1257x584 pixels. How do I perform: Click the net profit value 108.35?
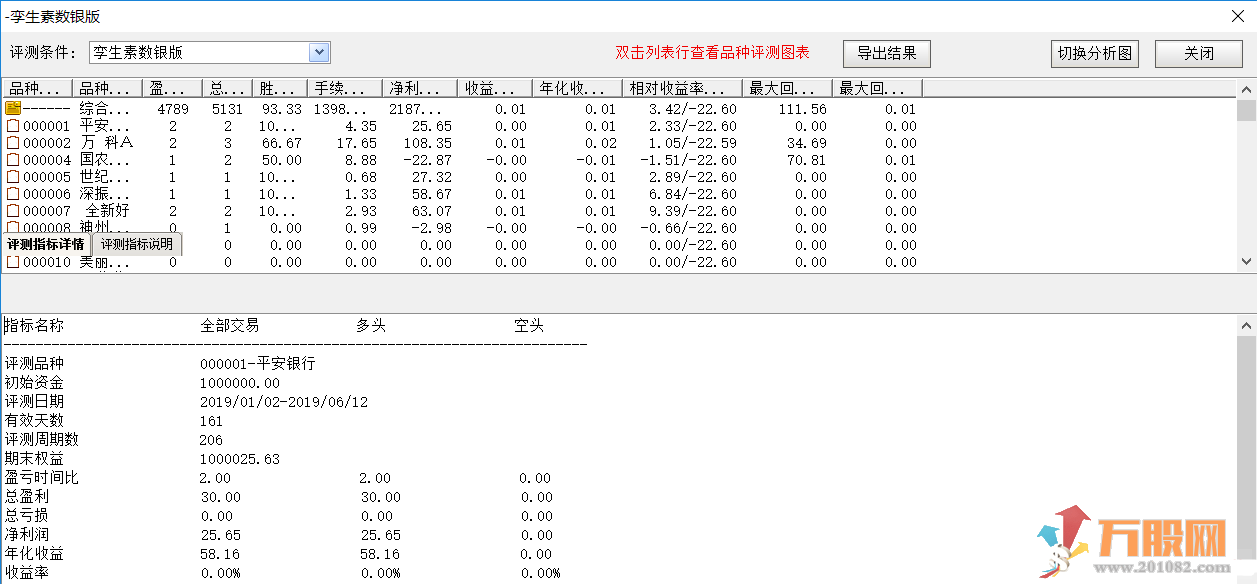(428, 143)
